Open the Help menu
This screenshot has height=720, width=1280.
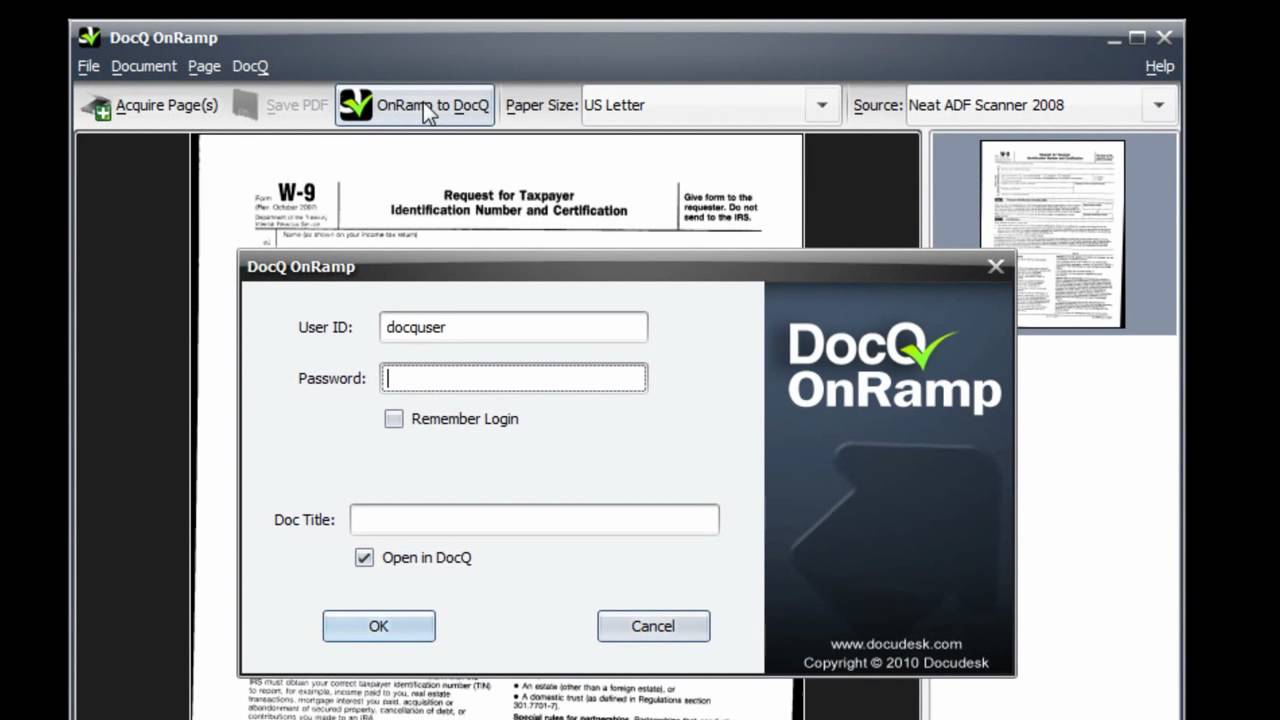click(1160, 66)
